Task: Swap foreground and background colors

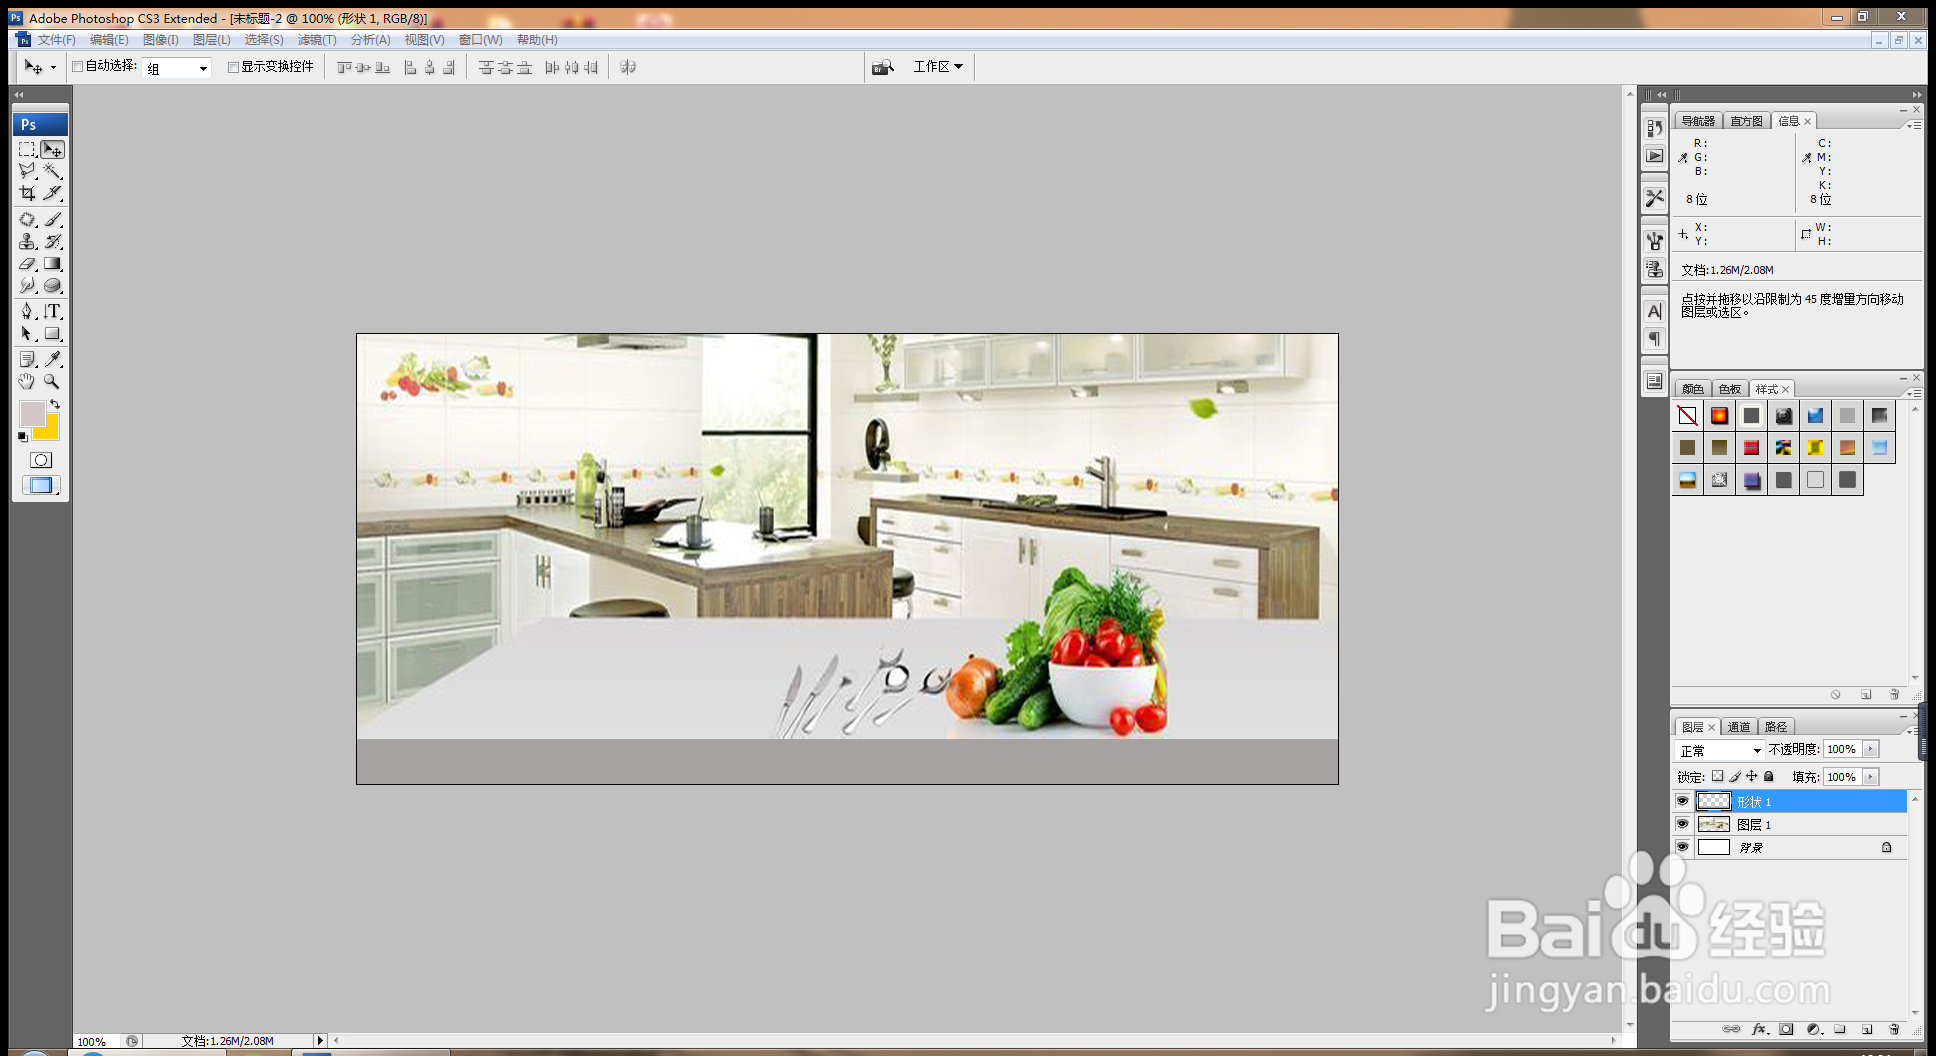Action: (55, 404)
